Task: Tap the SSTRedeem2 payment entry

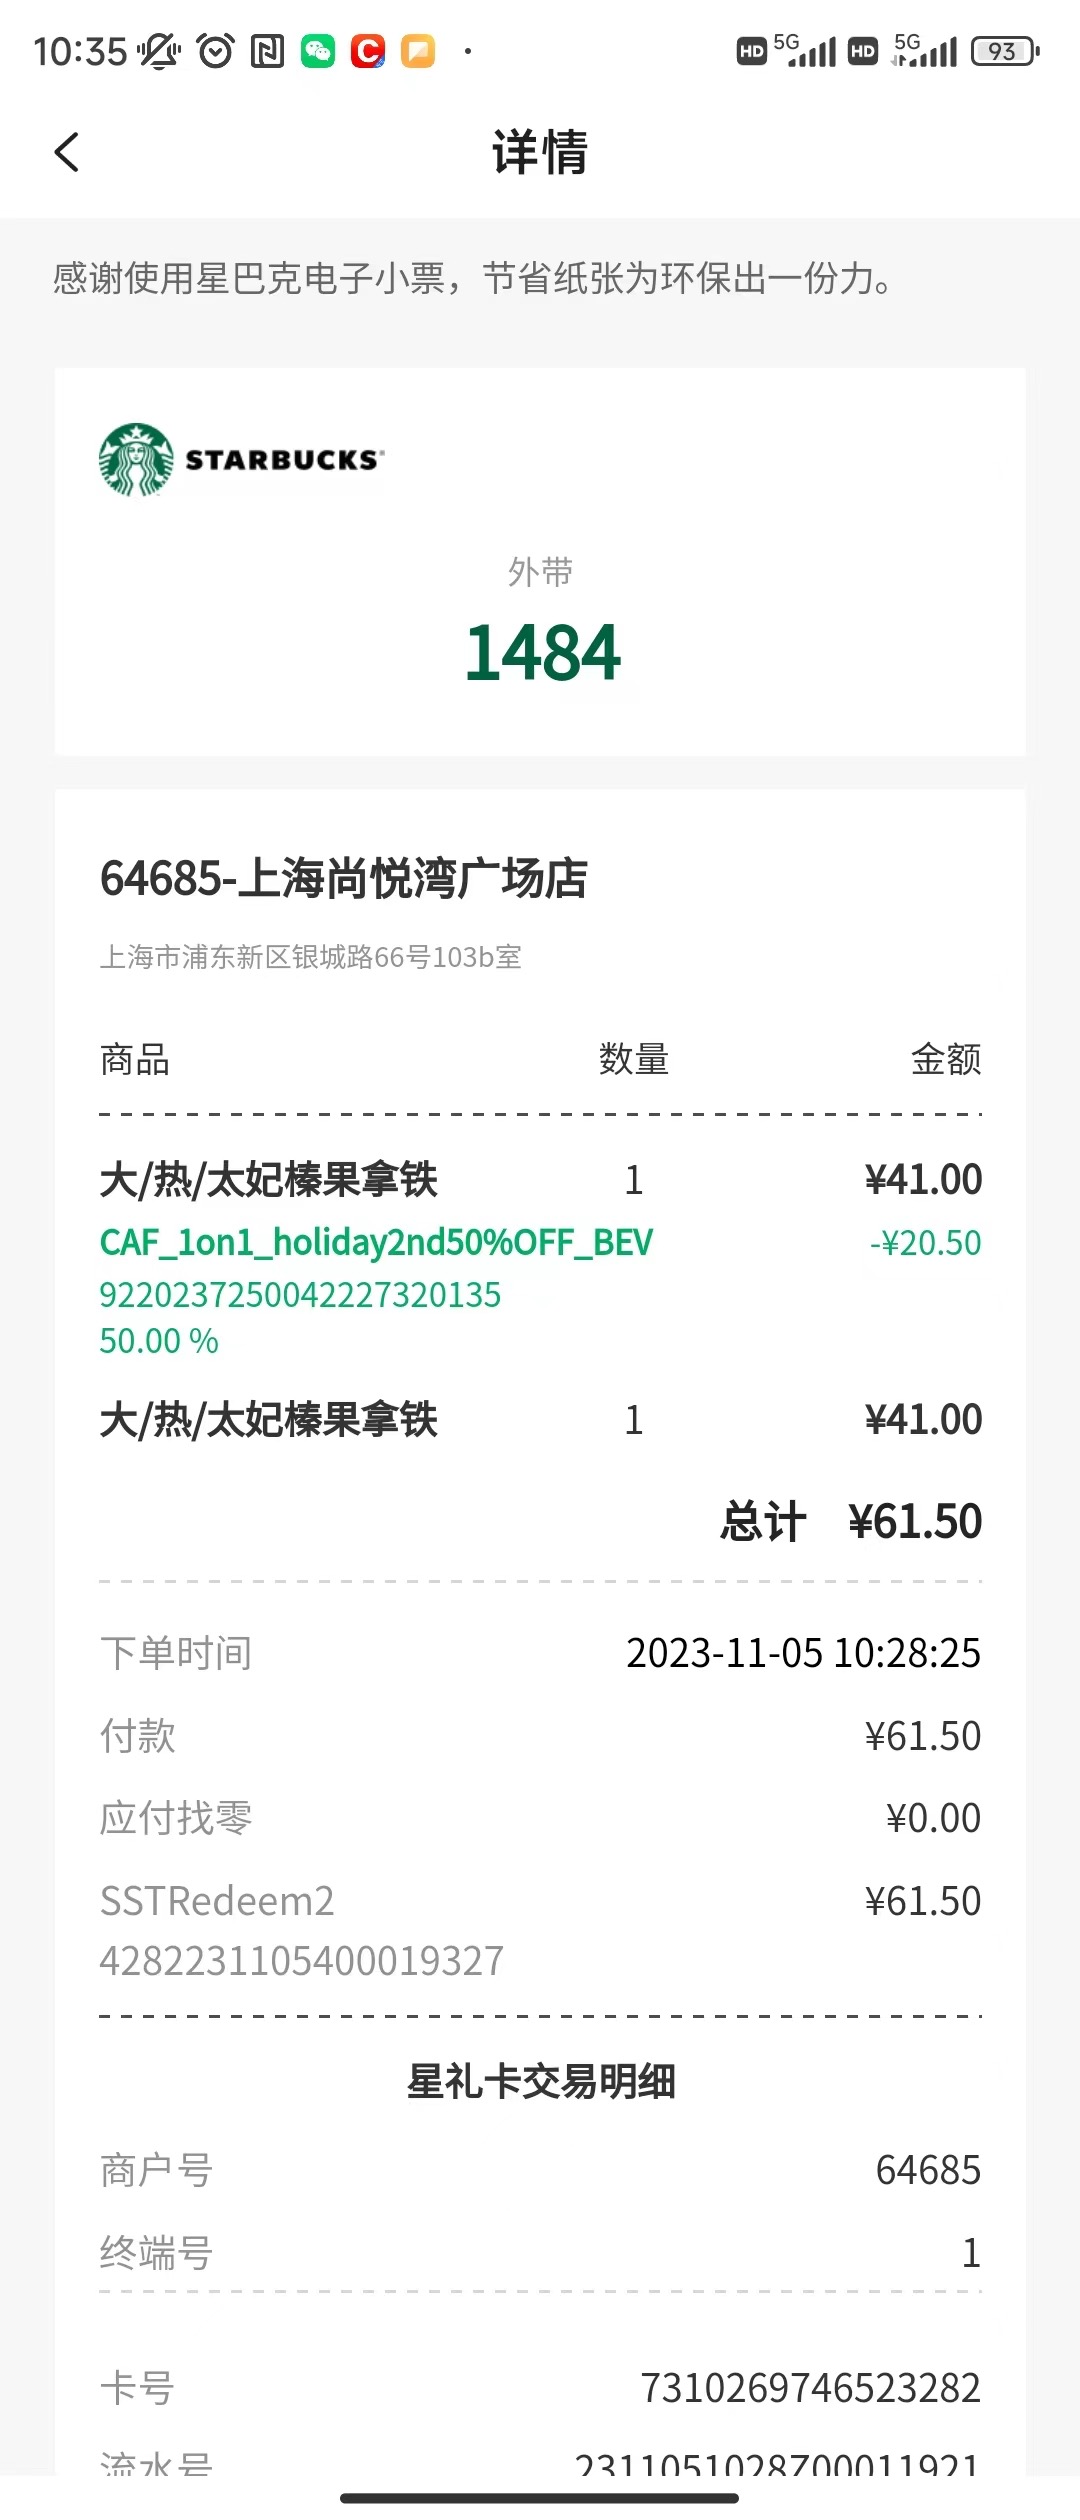Action: pyautogui.click(x=217, y=1901)
